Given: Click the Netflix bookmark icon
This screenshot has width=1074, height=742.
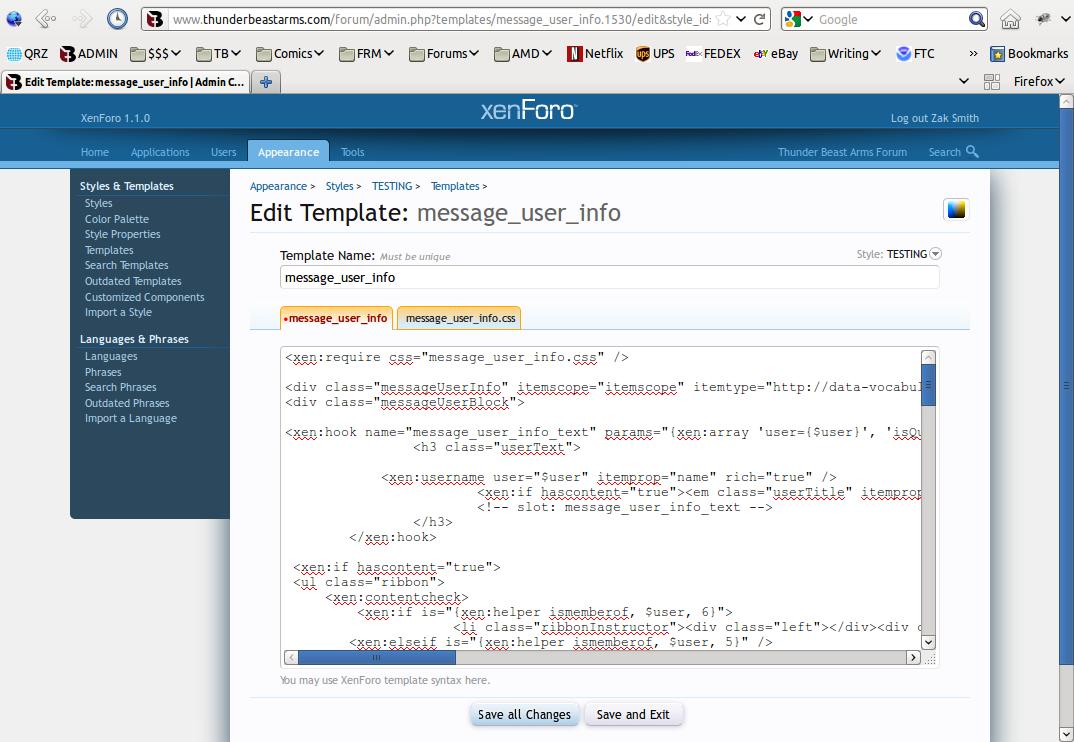Looking at the screenshot, I should click(575, 54).
